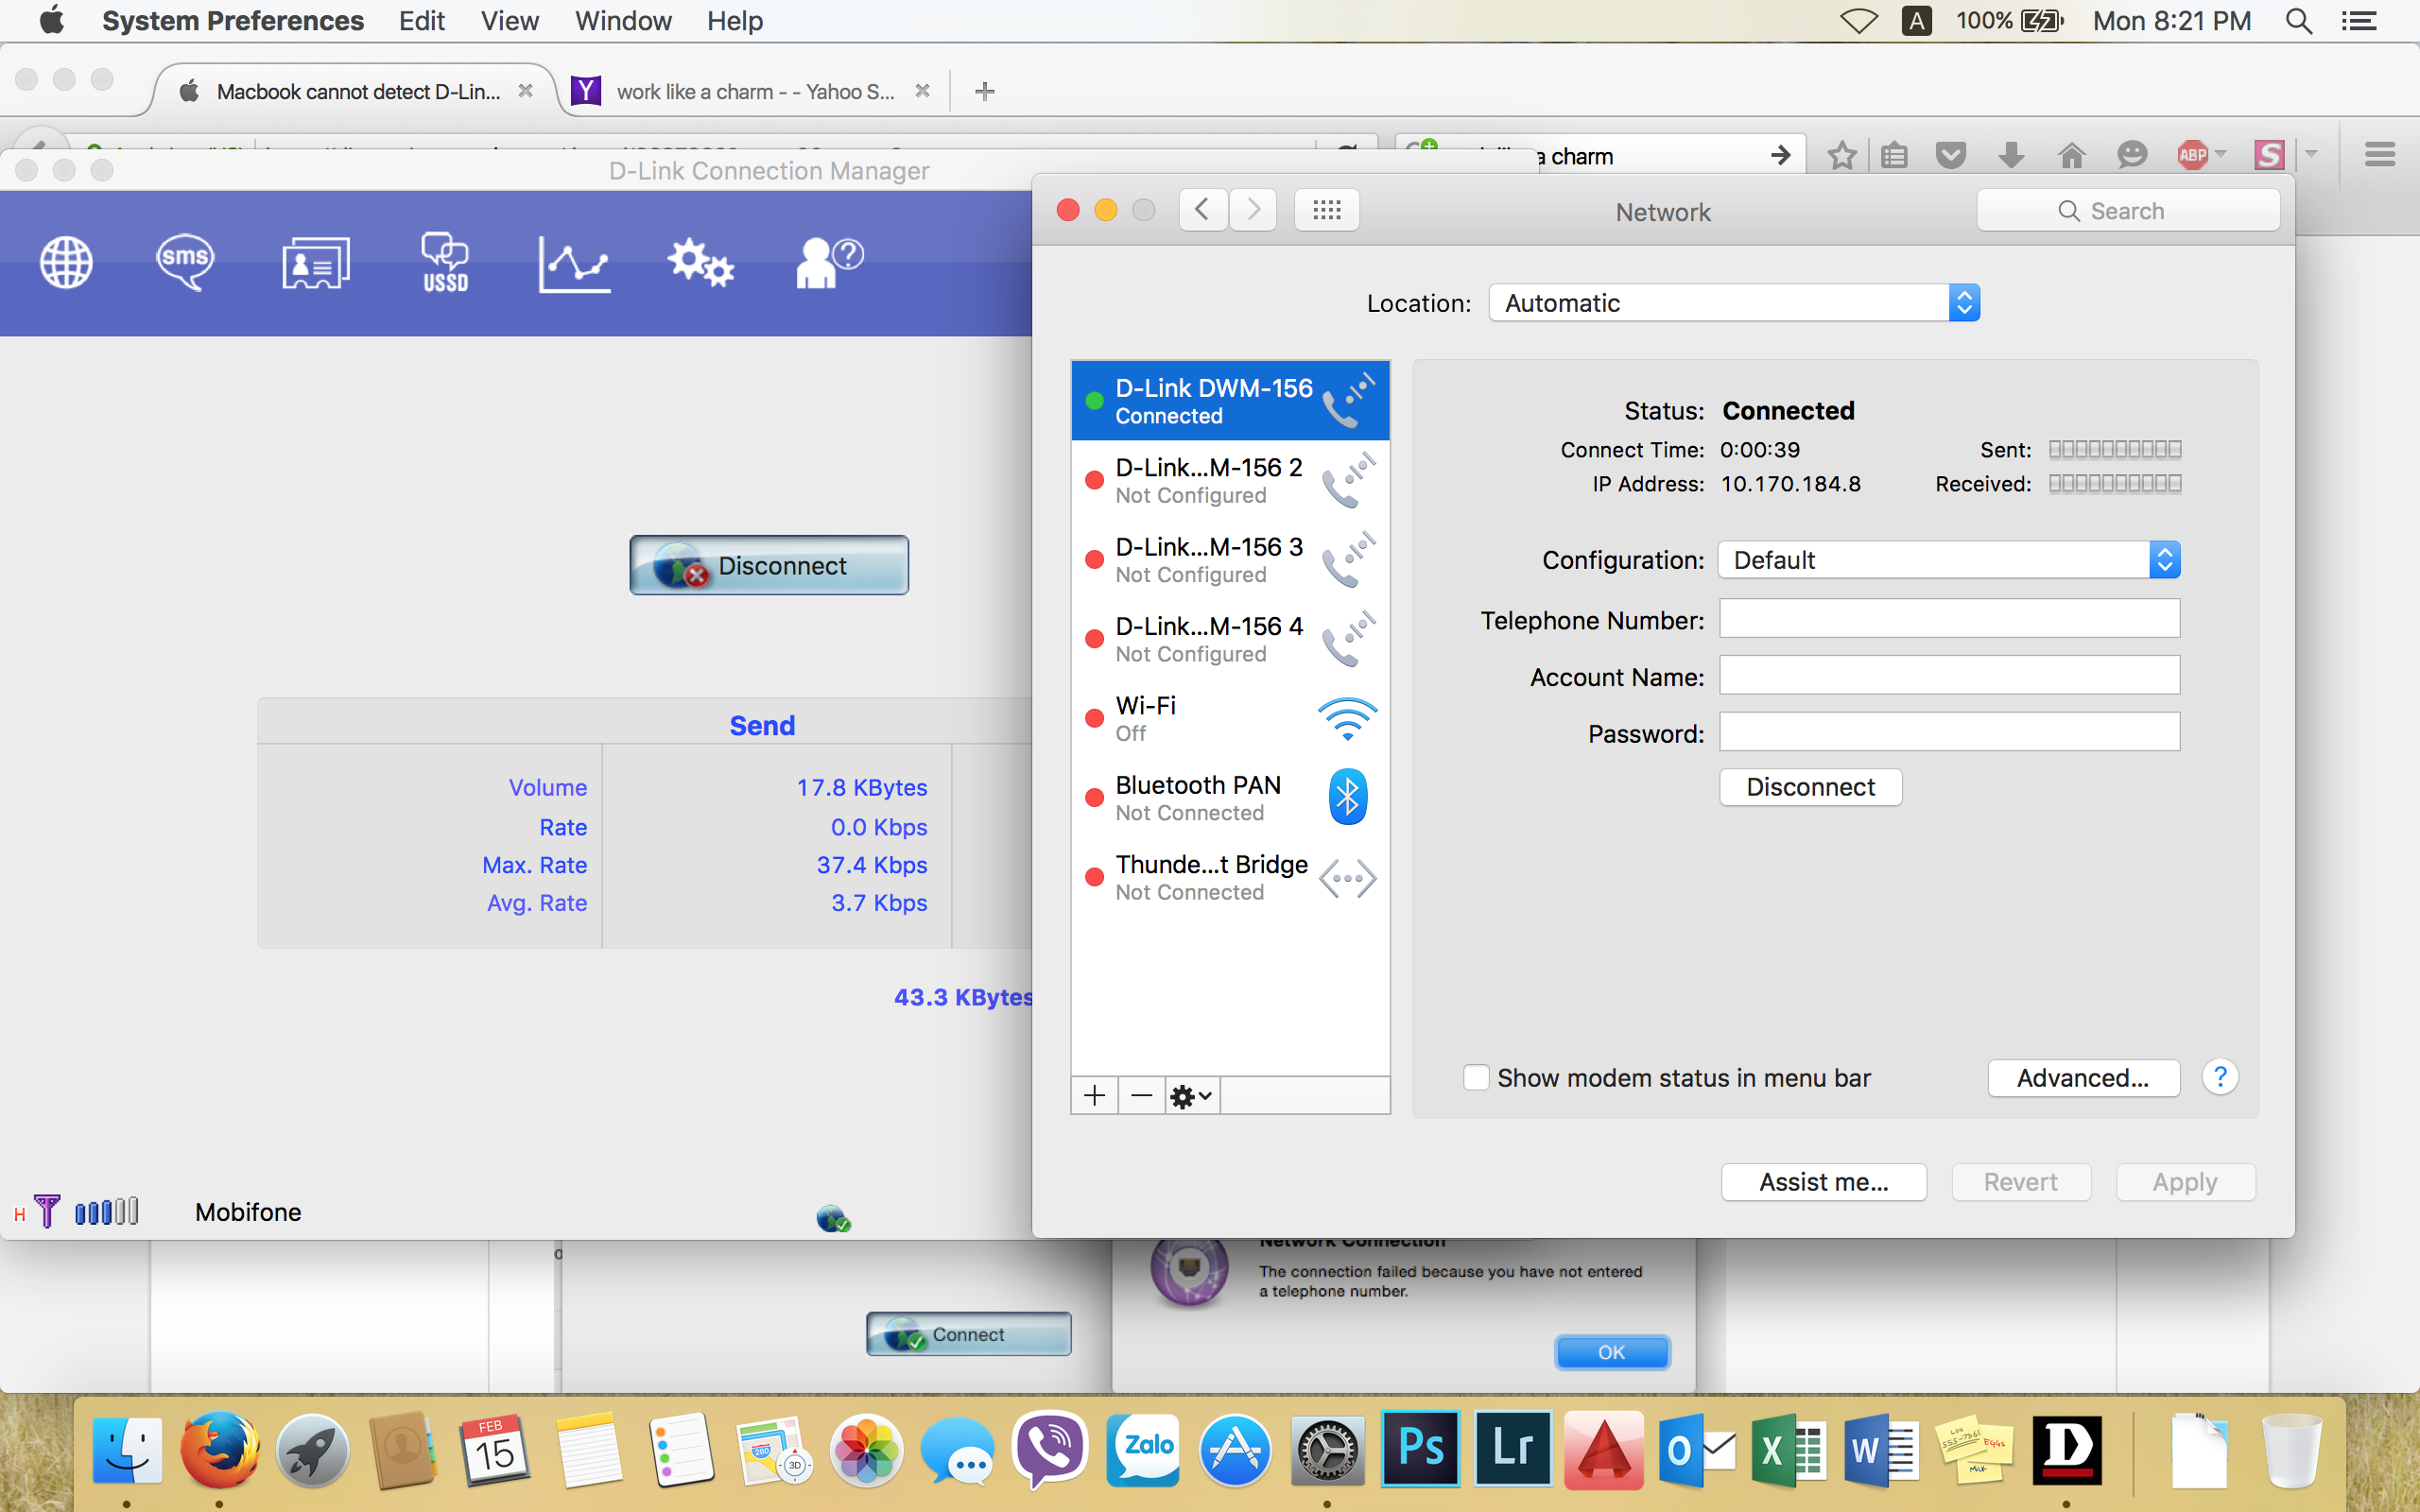Add a new network service with plus
The image size is (2420, 1512).
[x=1094, y=1096]
